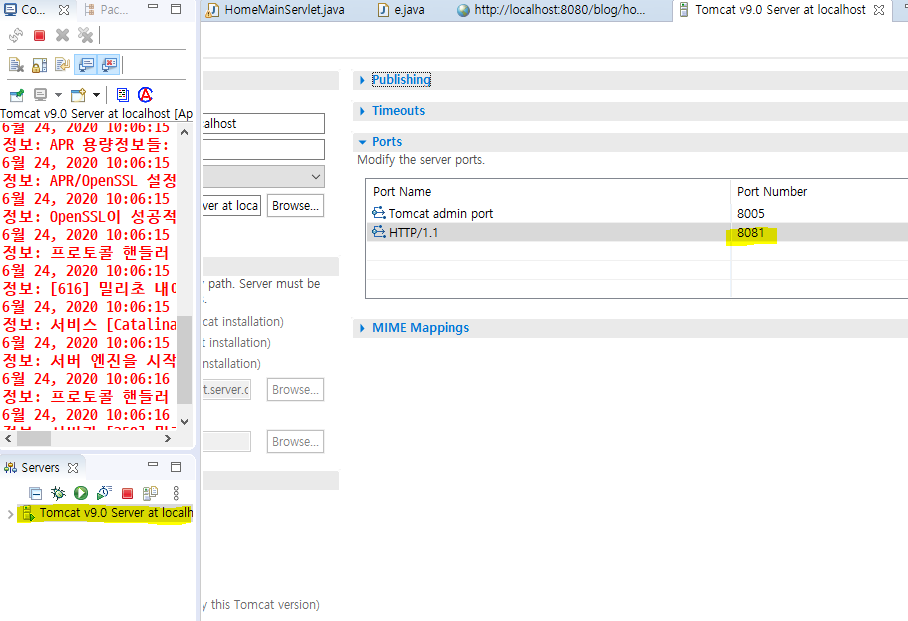The width and height of the screenshot is (908, 621).
Task: Toggle Word Wrap in Console toolbar
Action: tap(62, 64)
